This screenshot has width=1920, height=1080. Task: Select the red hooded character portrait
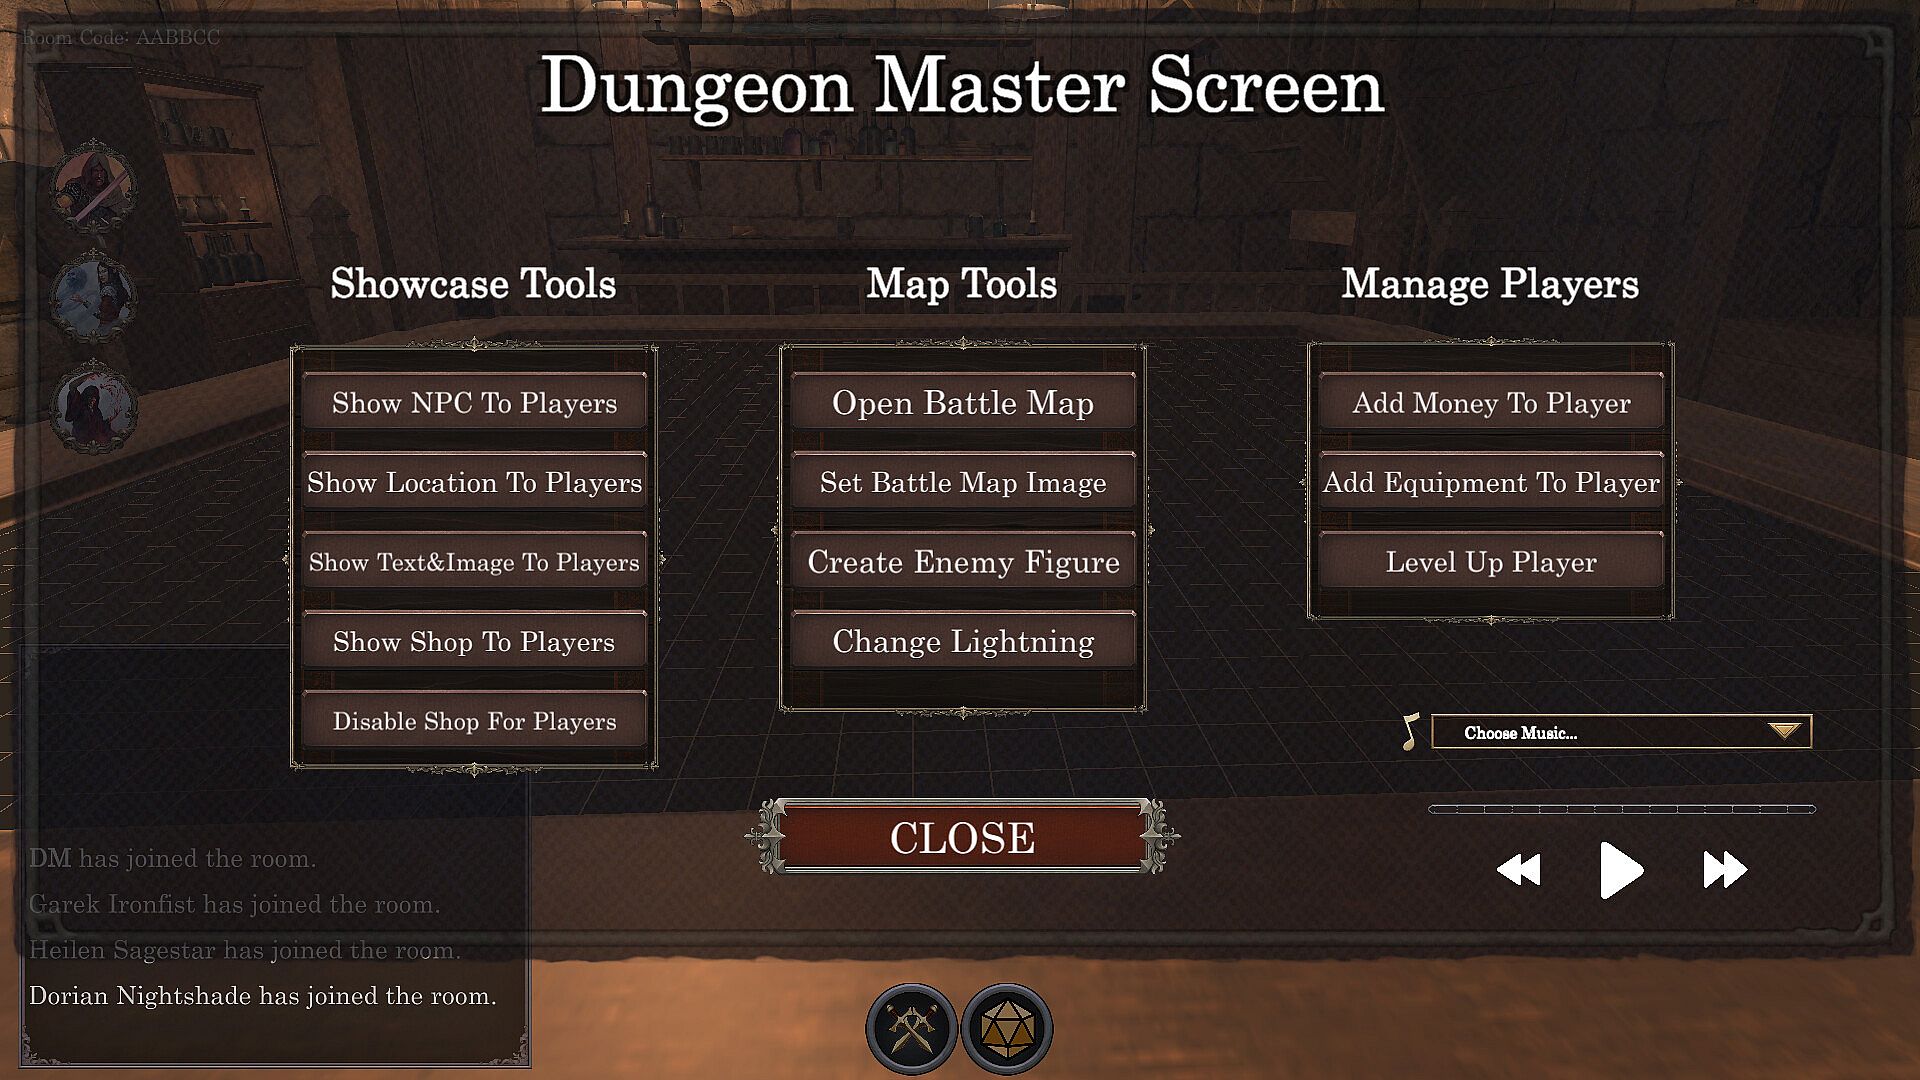coord(95,187)
